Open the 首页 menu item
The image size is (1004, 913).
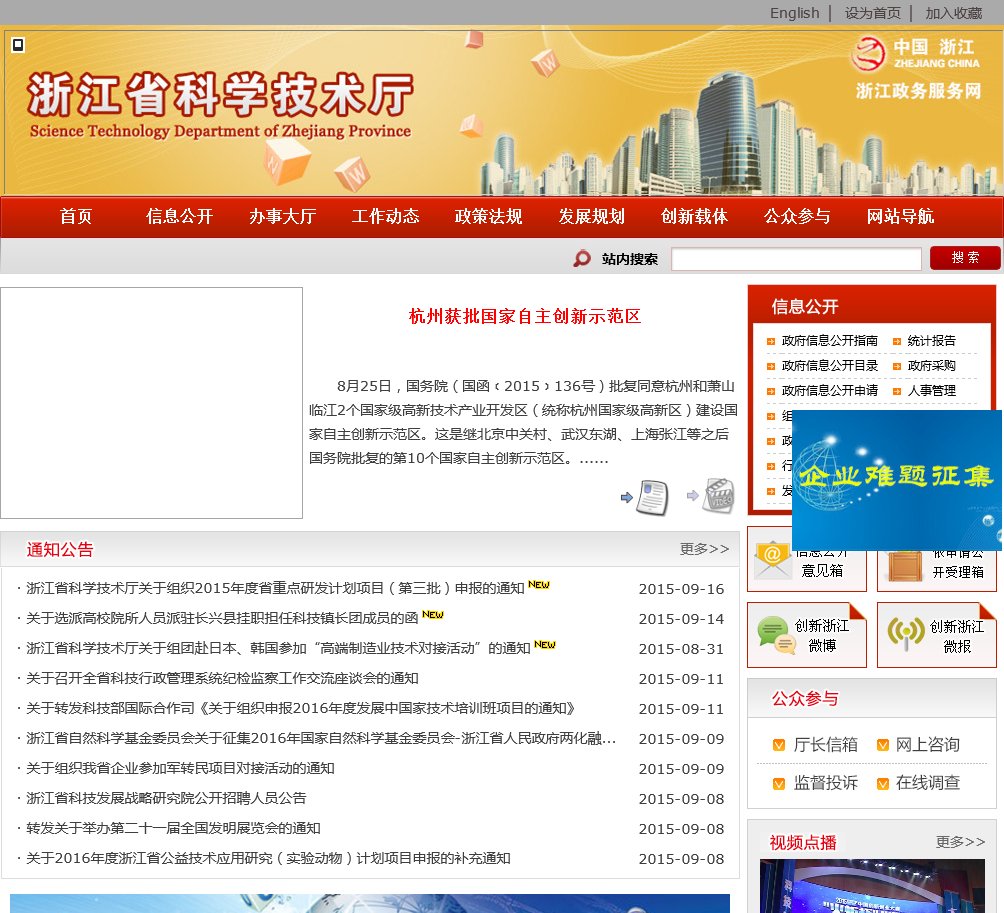(76, 216)
